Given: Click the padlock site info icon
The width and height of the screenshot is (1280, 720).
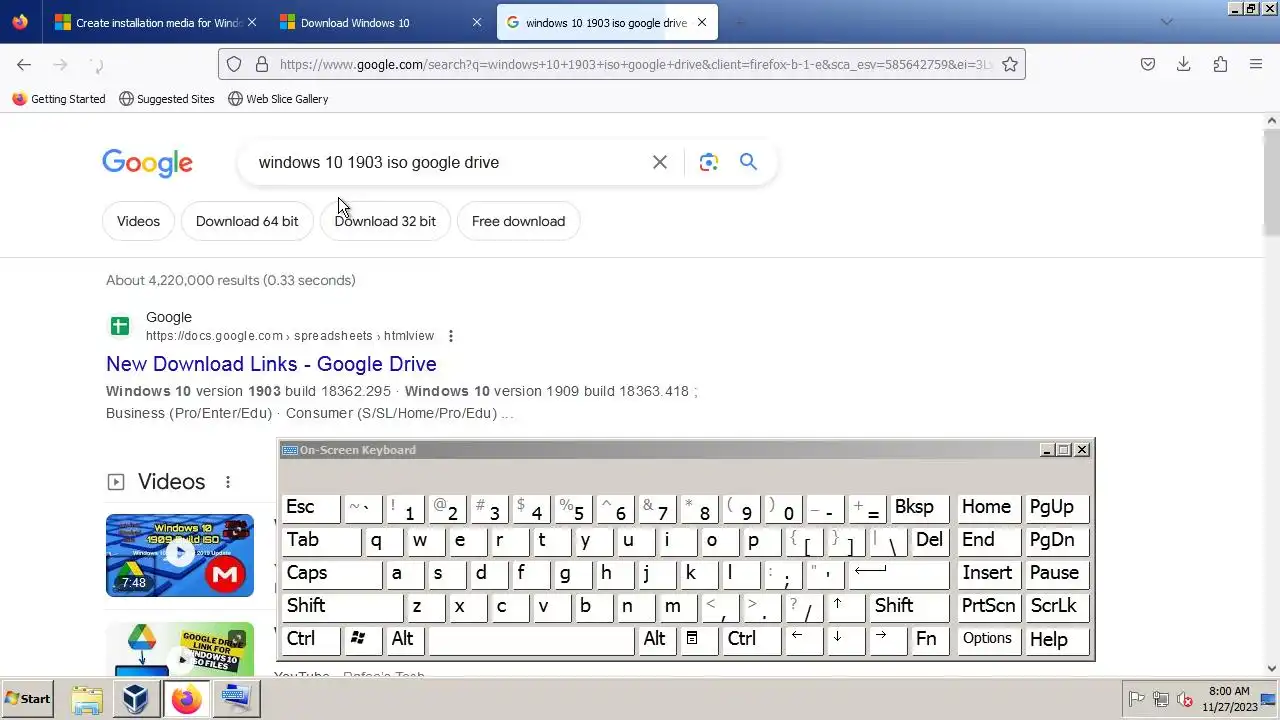Looking at the screenshot, I should (262, 64).
